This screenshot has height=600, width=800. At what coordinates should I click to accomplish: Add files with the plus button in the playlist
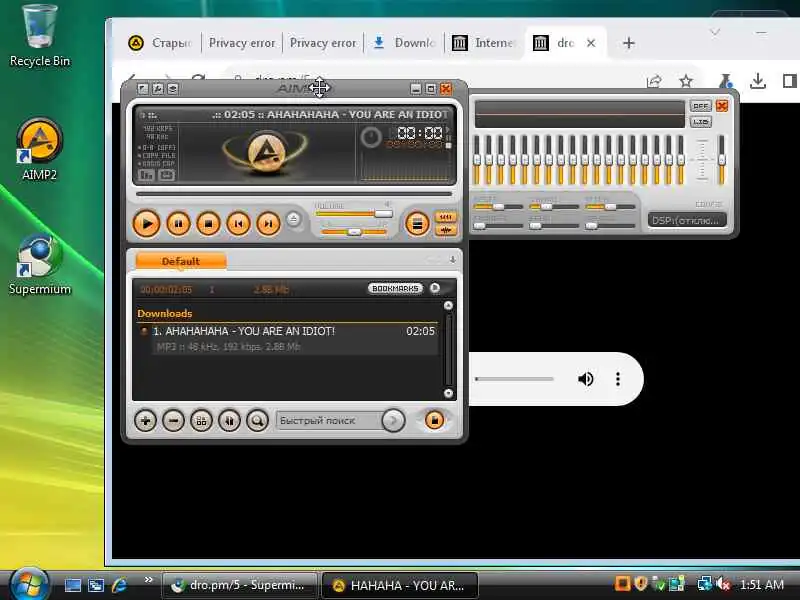[x=145, y=421]
